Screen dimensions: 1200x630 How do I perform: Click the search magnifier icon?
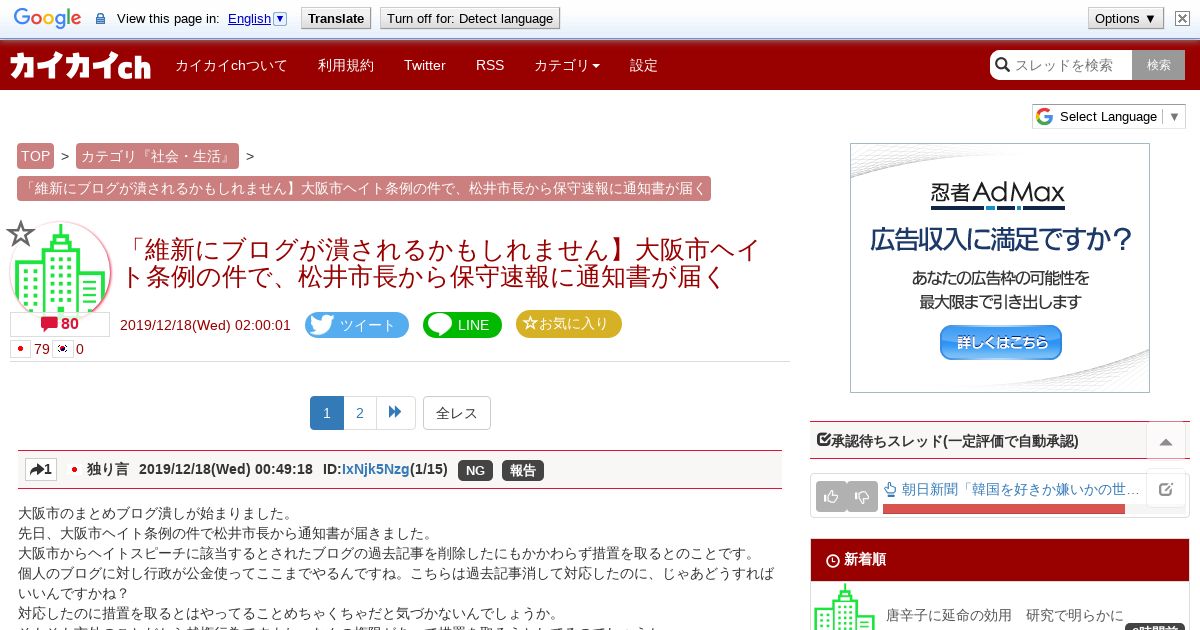tap(1002, 65)
